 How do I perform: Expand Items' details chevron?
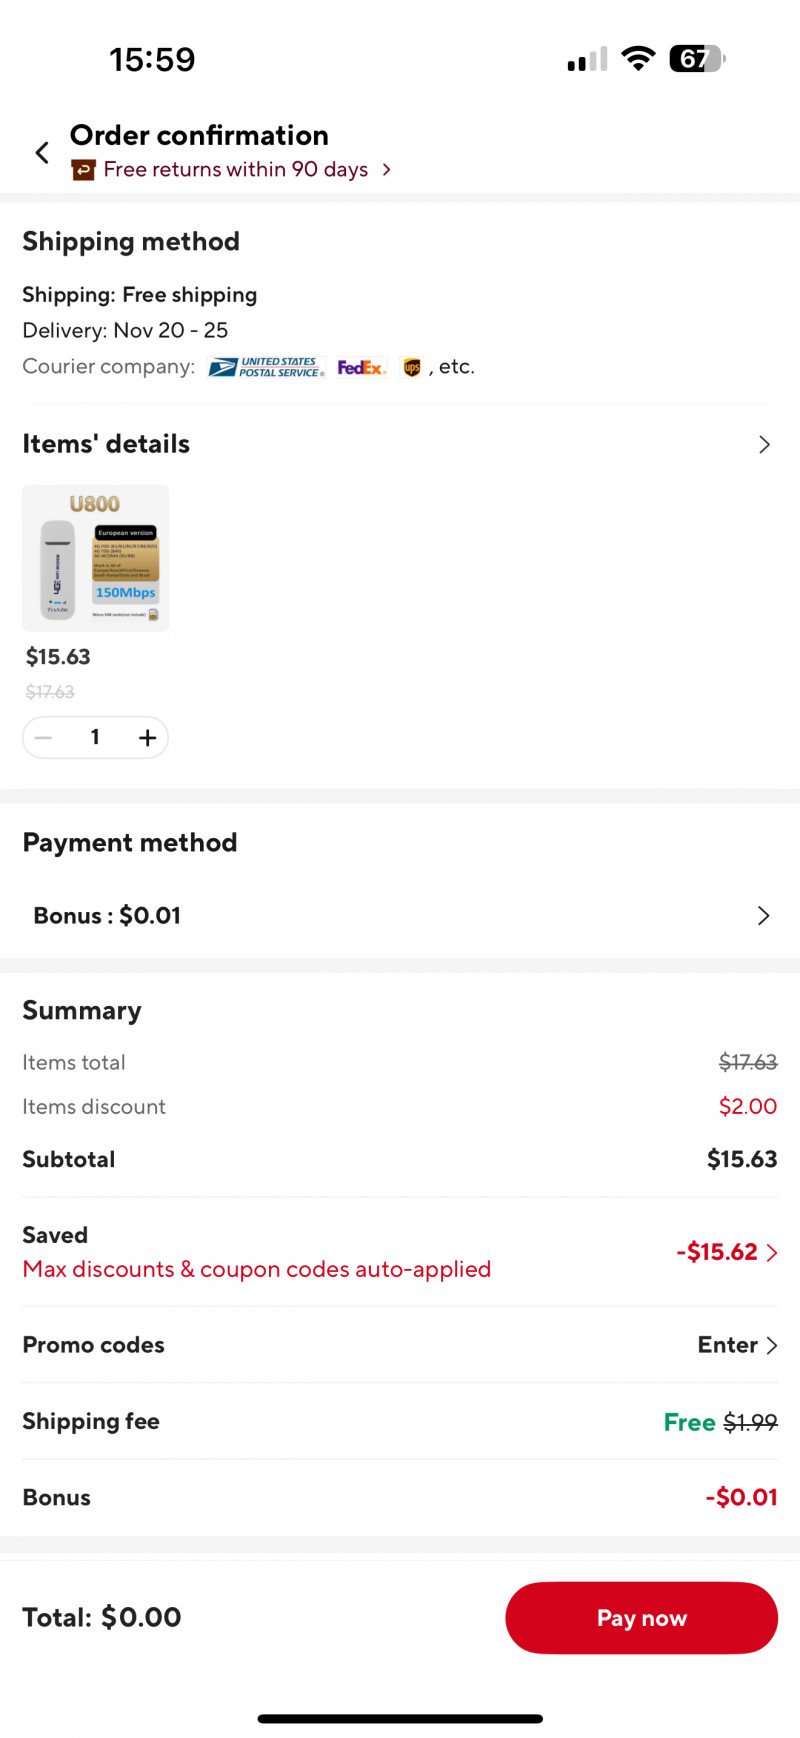pos(764,444)
